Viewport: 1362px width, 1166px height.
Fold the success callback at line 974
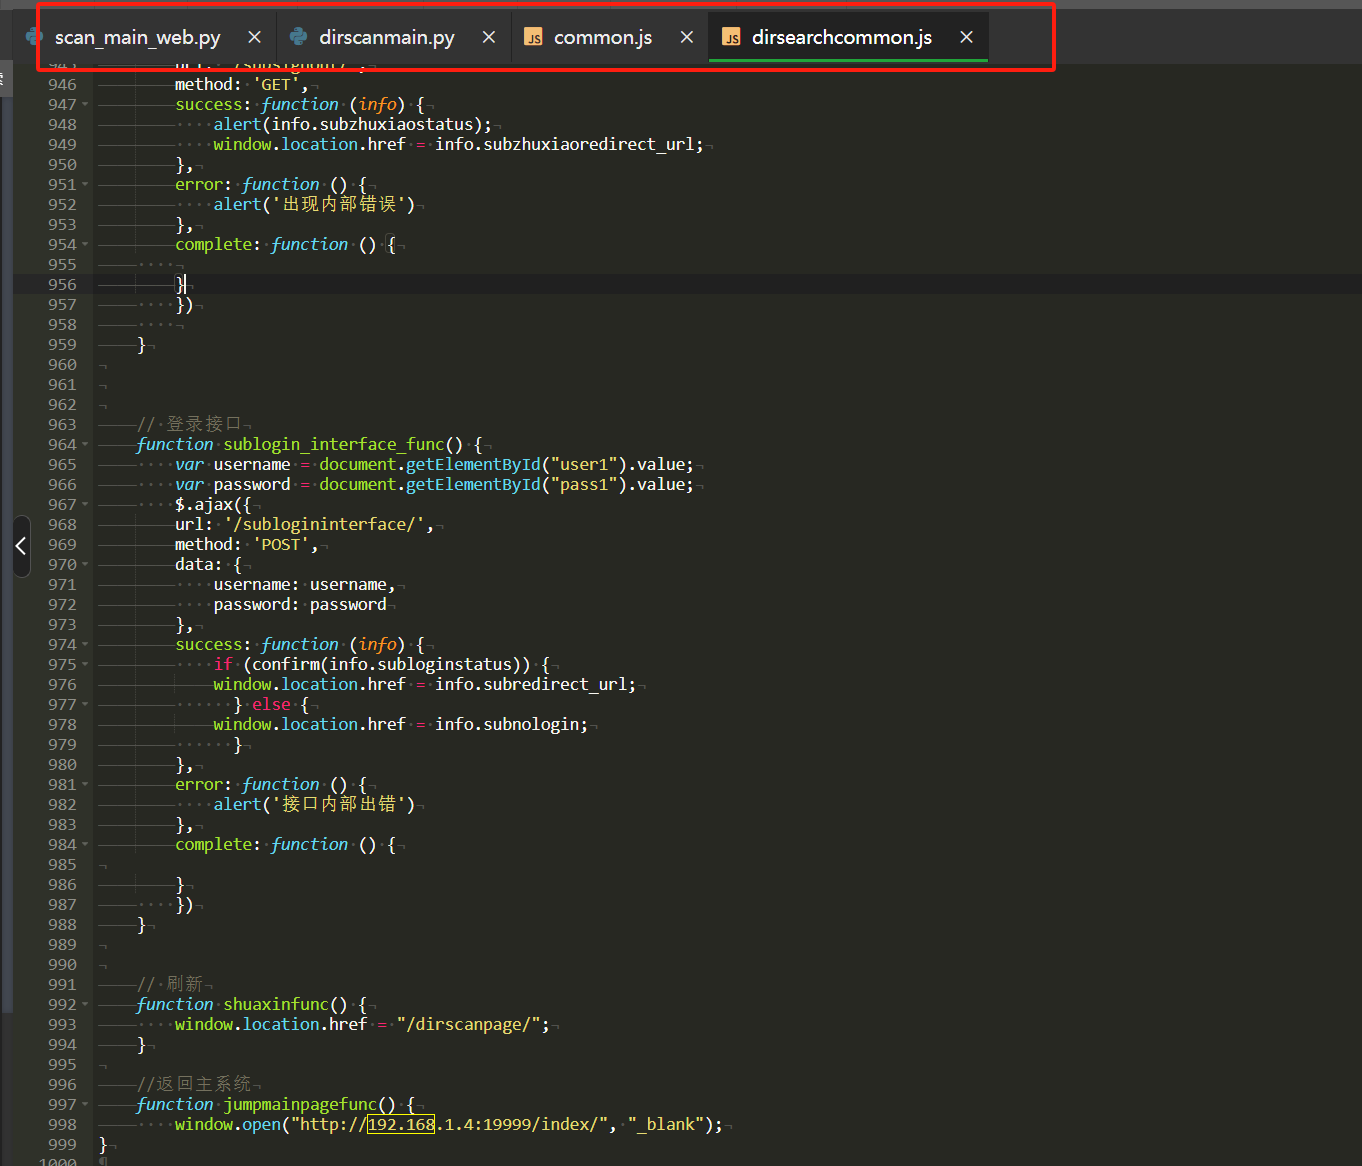point(85,644)
